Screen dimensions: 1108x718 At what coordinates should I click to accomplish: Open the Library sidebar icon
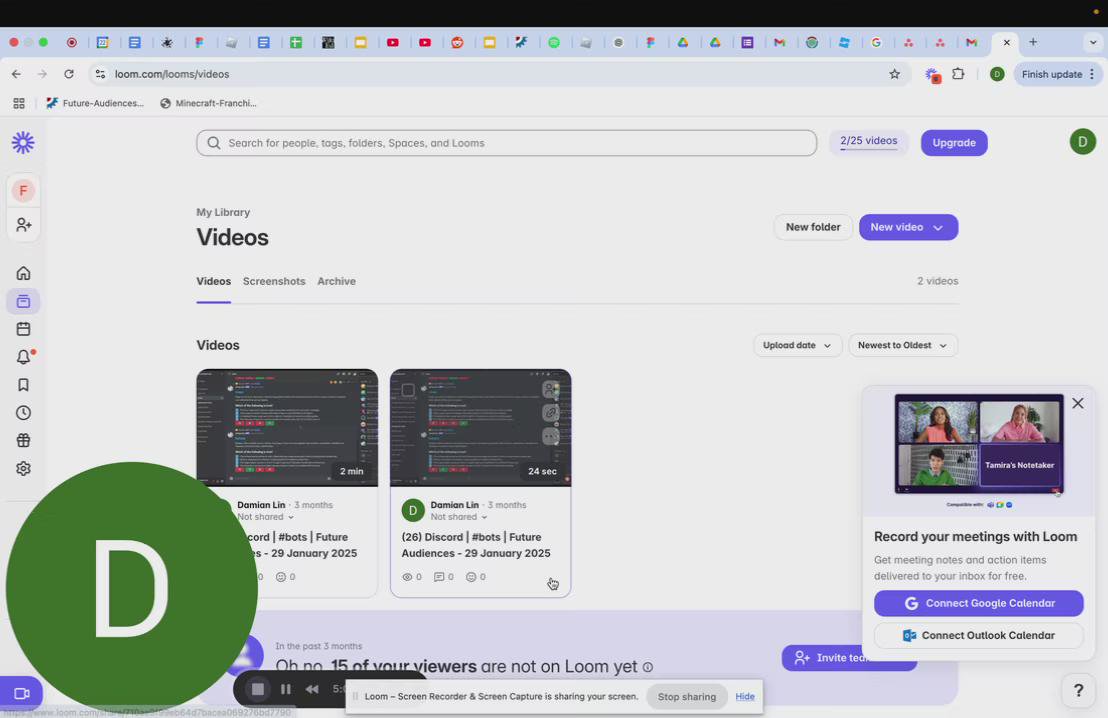[x=23, y=301]
